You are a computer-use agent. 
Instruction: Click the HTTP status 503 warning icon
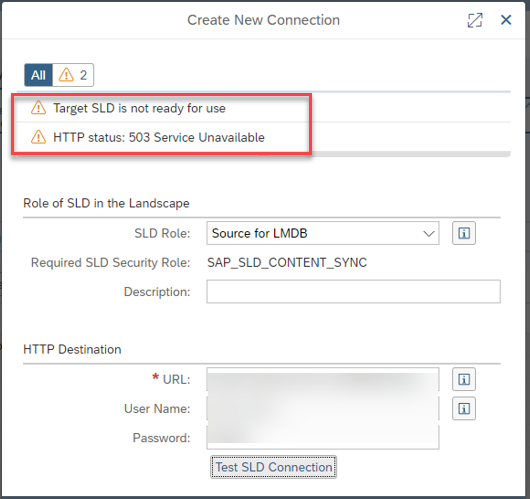(x=38, y=137)
